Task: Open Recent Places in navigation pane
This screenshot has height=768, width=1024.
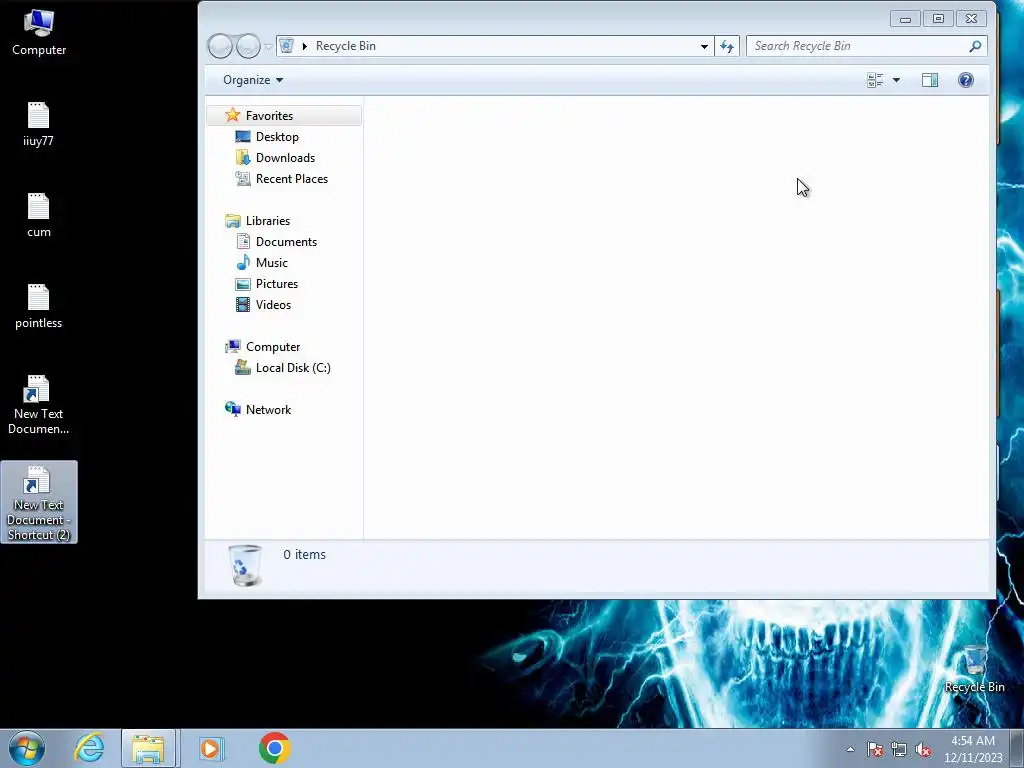Action: 291,178
